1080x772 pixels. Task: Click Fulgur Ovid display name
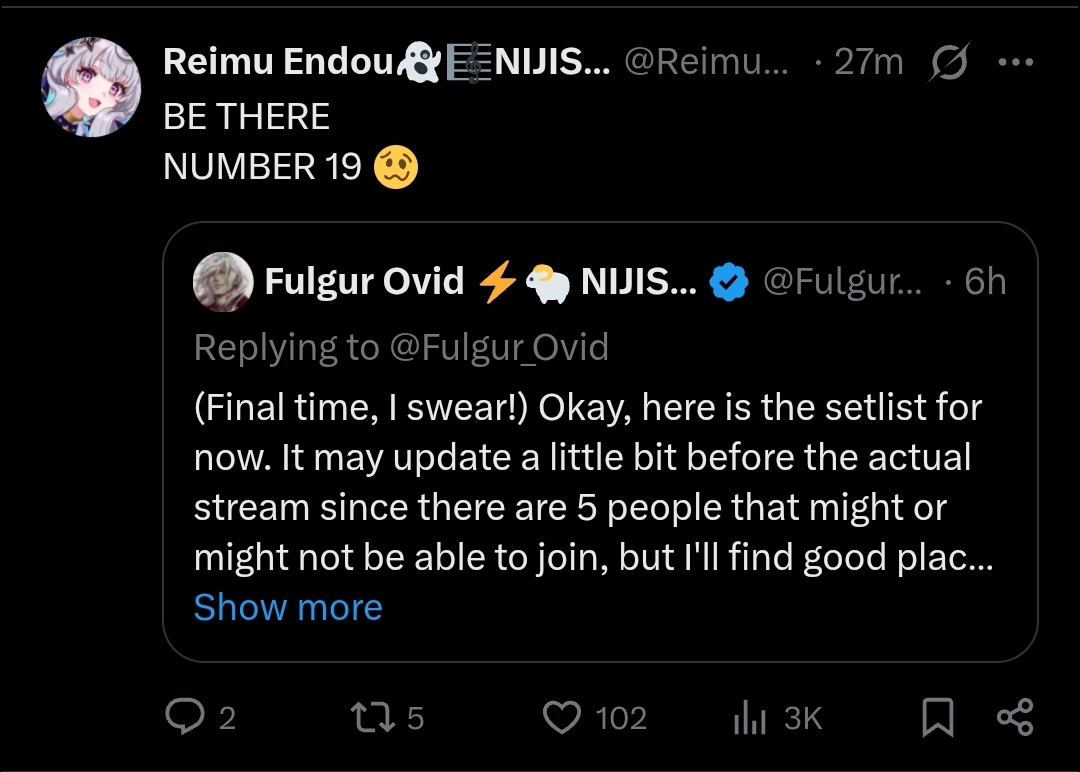coord(364,282)
